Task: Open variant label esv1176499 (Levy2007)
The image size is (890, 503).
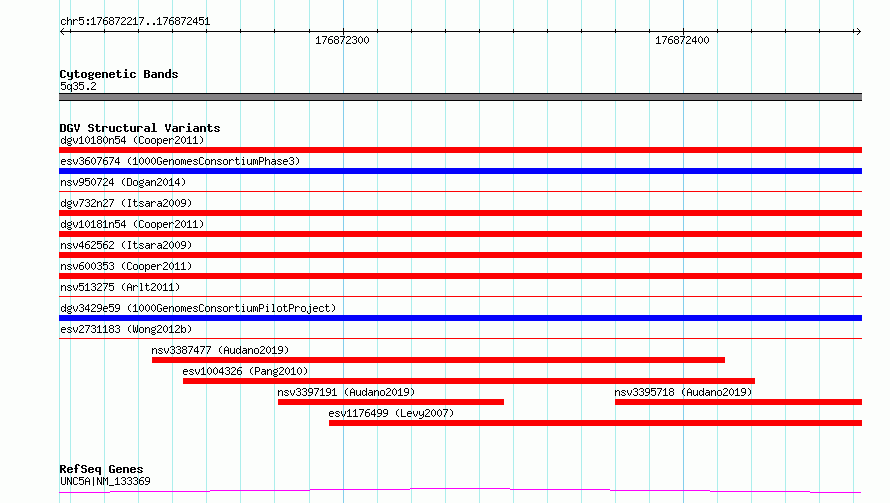Action: click(x=391, y=413)
